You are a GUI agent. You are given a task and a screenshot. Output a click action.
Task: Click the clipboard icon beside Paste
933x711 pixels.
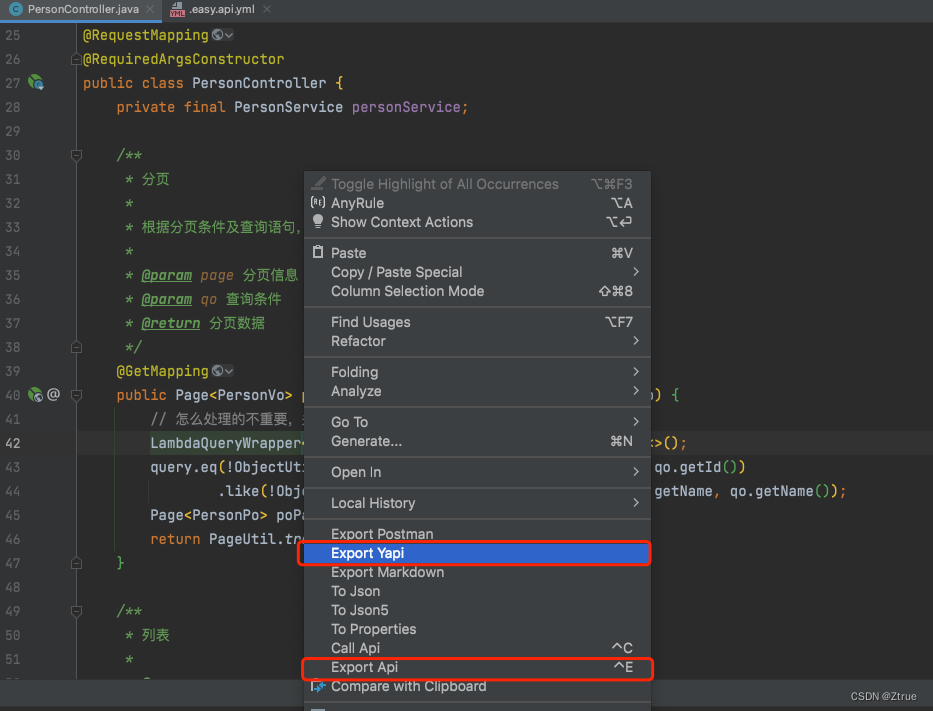click(318, 252)
